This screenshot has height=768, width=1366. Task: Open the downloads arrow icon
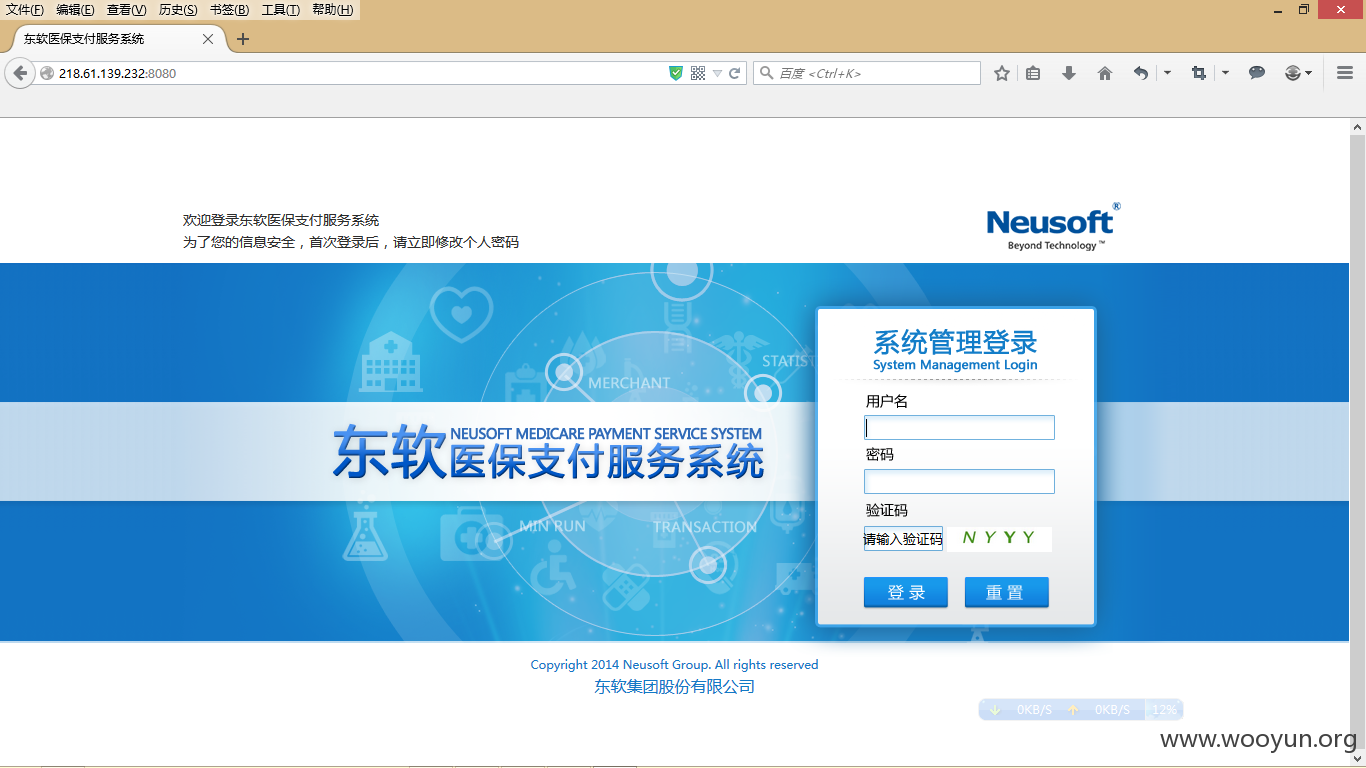point(1069,73)
